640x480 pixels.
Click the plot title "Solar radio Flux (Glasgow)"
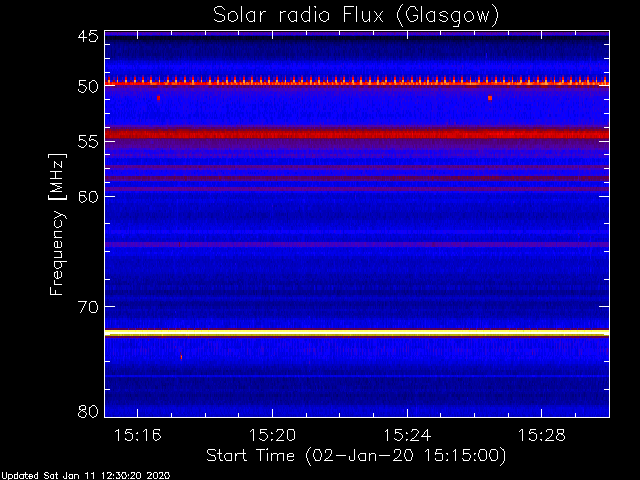click(x=356, y=16)
